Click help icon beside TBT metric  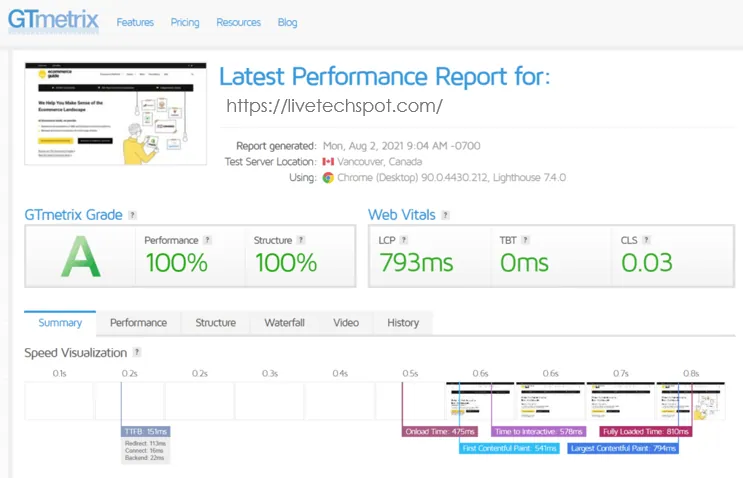click(x=526, y=240)
